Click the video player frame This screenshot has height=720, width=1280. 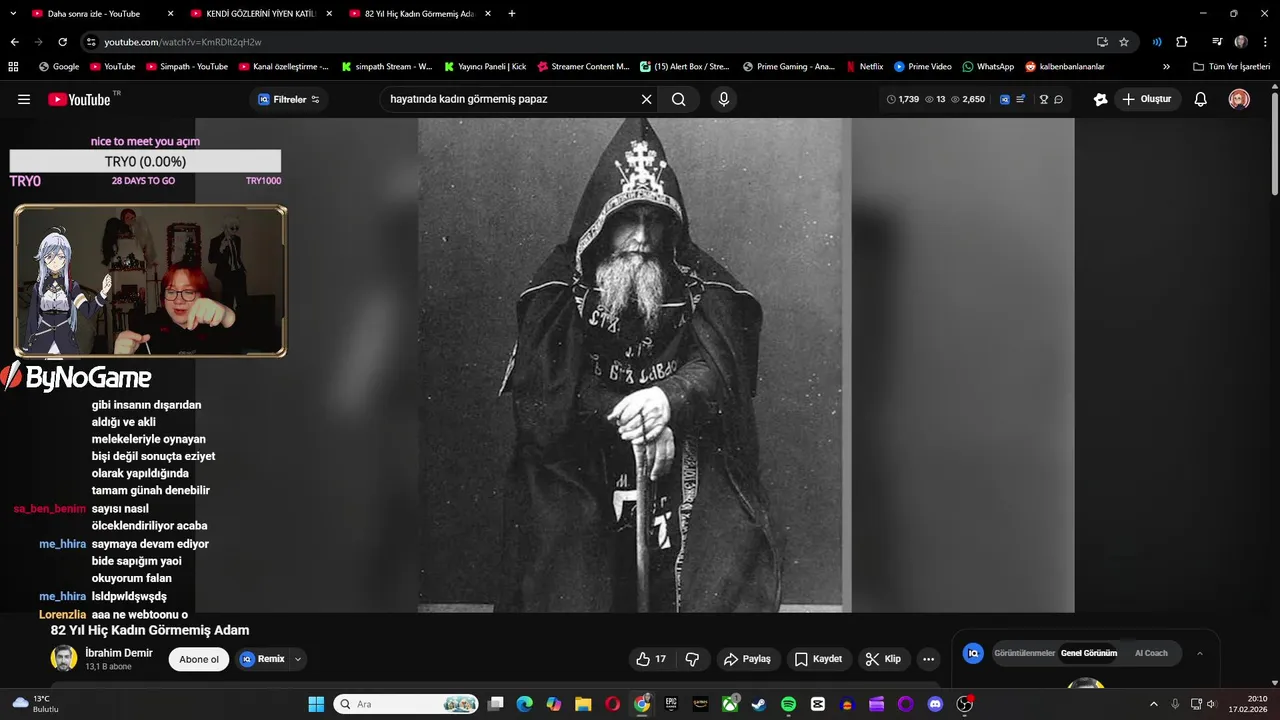pyautogui.click(x=635, y=365)
